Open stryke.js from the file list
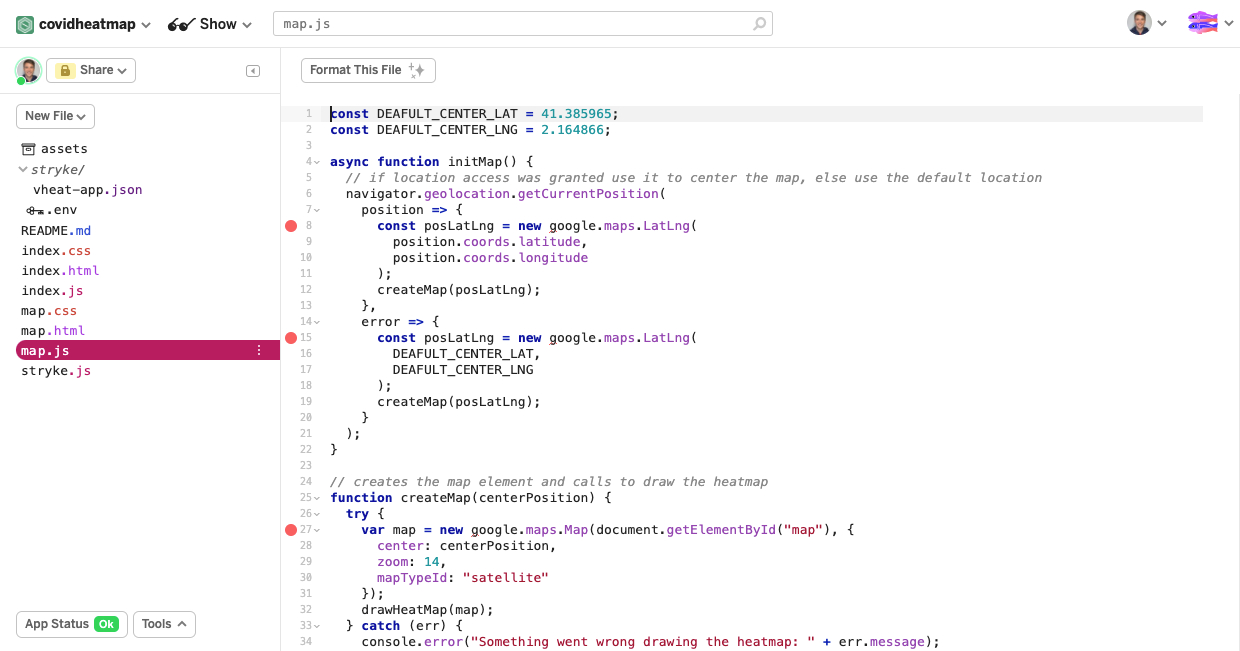Image resolution: width=1240 pixels, height=651 pixels. [x=56, y=371]
